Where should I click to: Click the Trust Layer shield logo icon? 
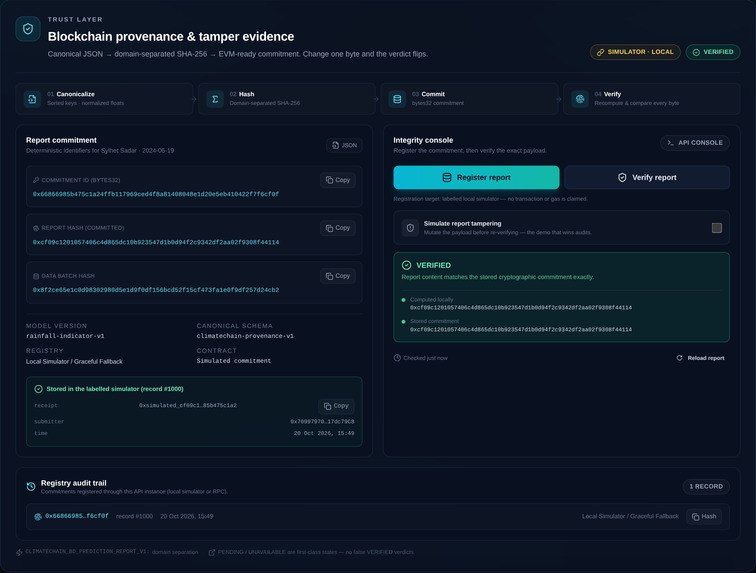point(28,29)
